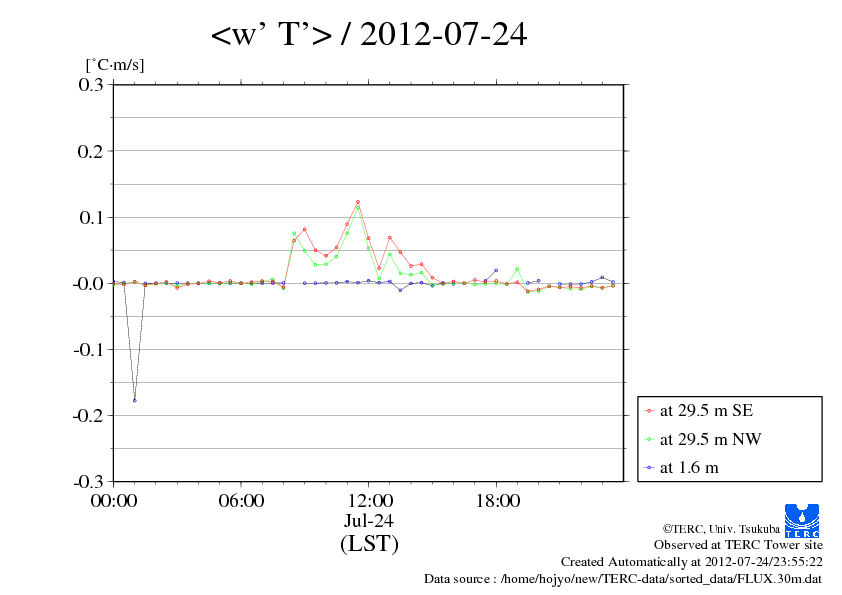This screenshot has height=595, width=842.
Task: Click the 'Jul-24' date label
Action: pos(369,521)
